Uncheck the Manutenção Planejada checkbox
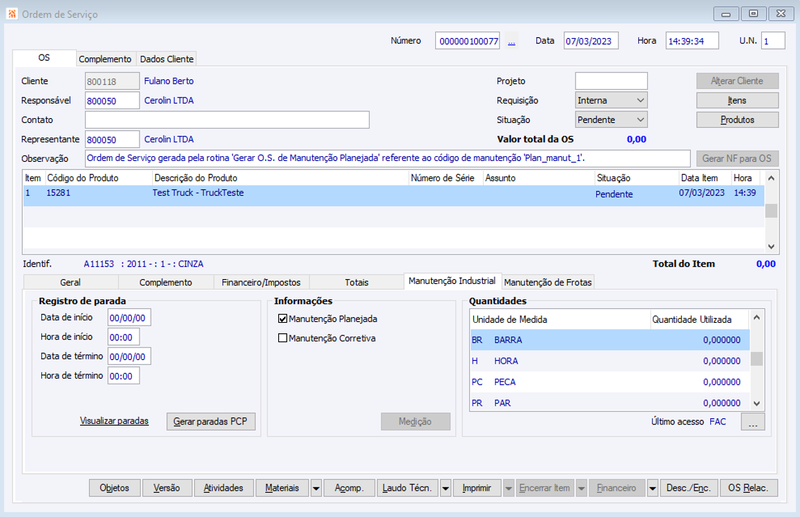 click(283, 319)
